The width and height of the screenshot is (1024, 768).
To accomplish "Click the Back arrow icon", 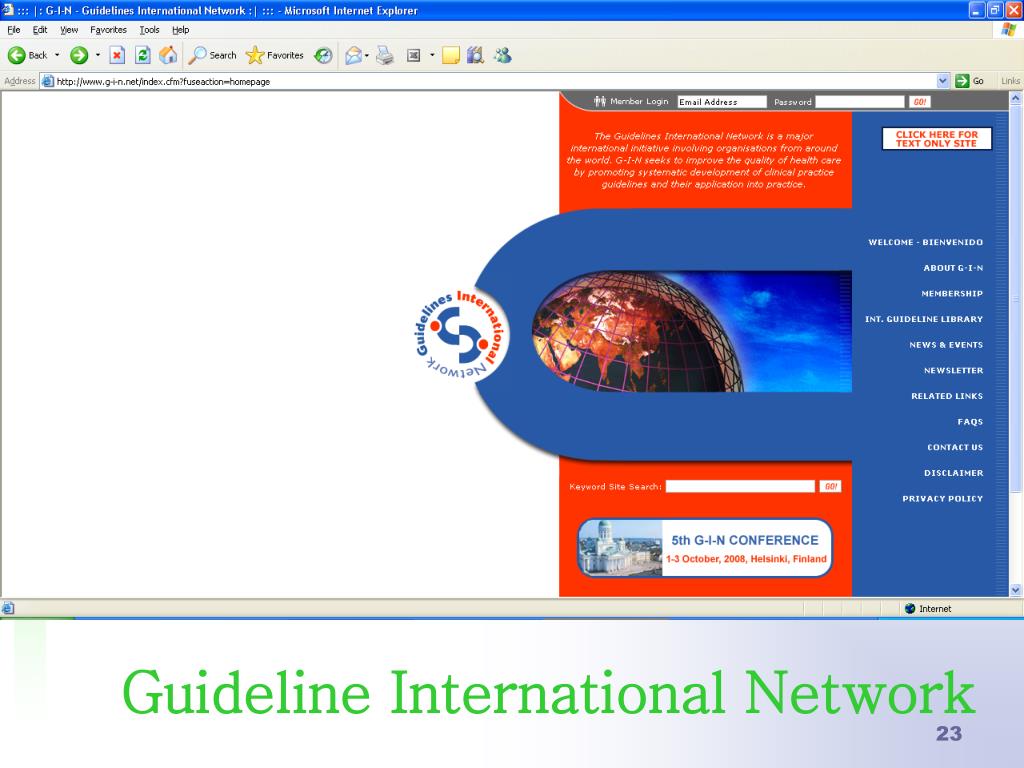I will point(16,56).
